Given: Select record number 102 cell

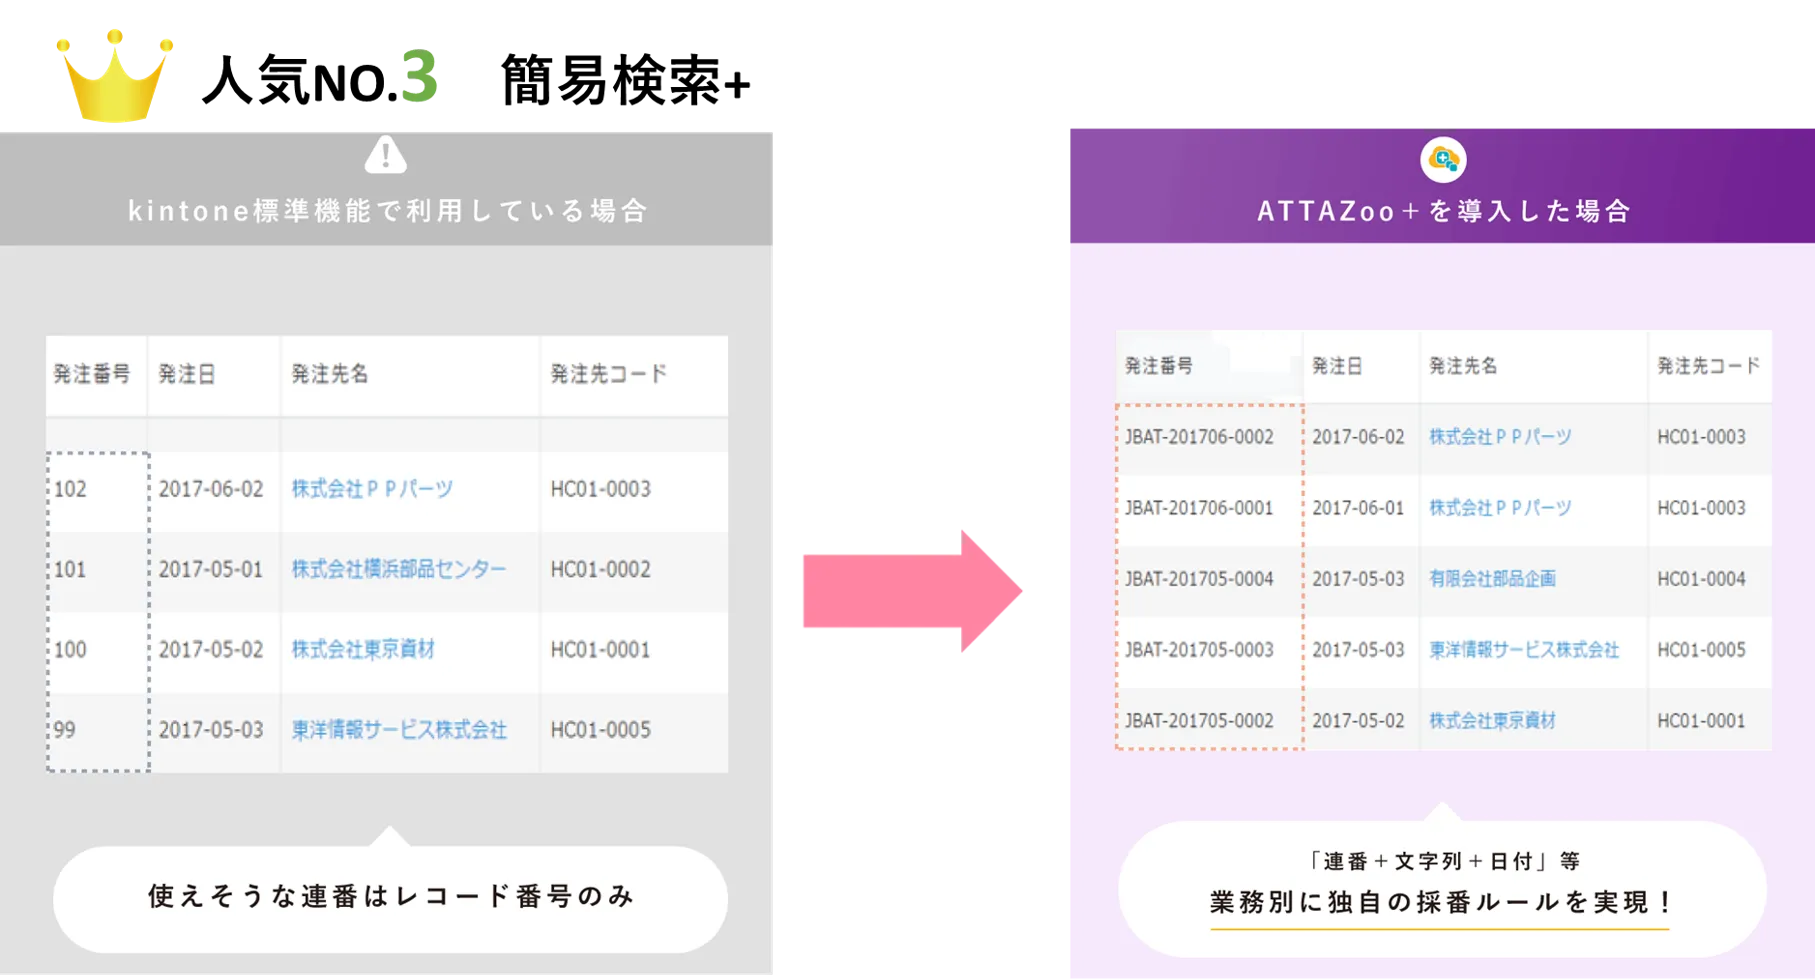Looking at the screenshot, I should pos(71,489).
